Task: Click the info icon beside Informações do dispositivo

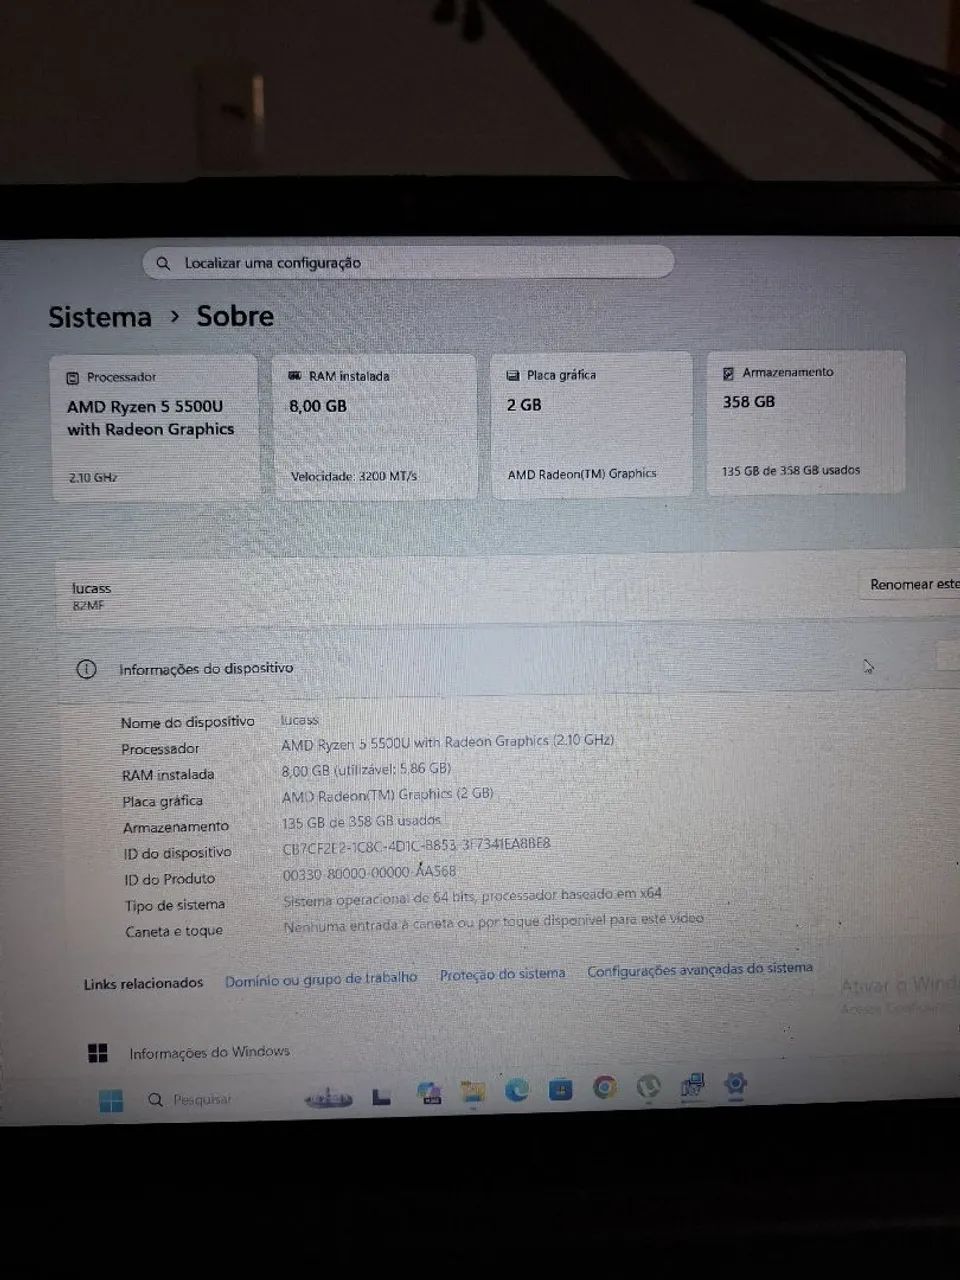Action: tap(87, 669)
